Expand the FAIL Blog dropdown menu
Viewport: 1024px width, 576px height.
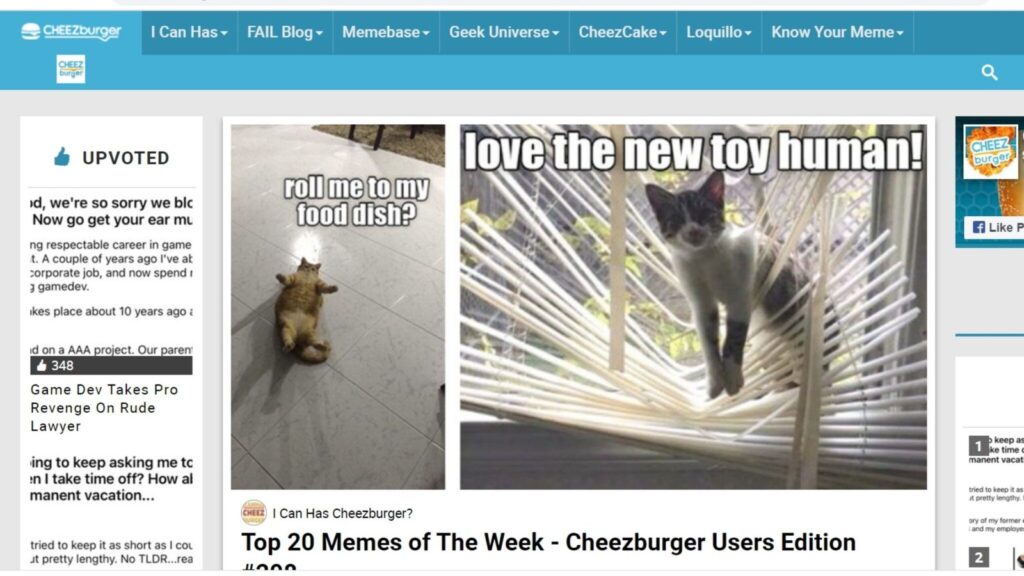285,32
